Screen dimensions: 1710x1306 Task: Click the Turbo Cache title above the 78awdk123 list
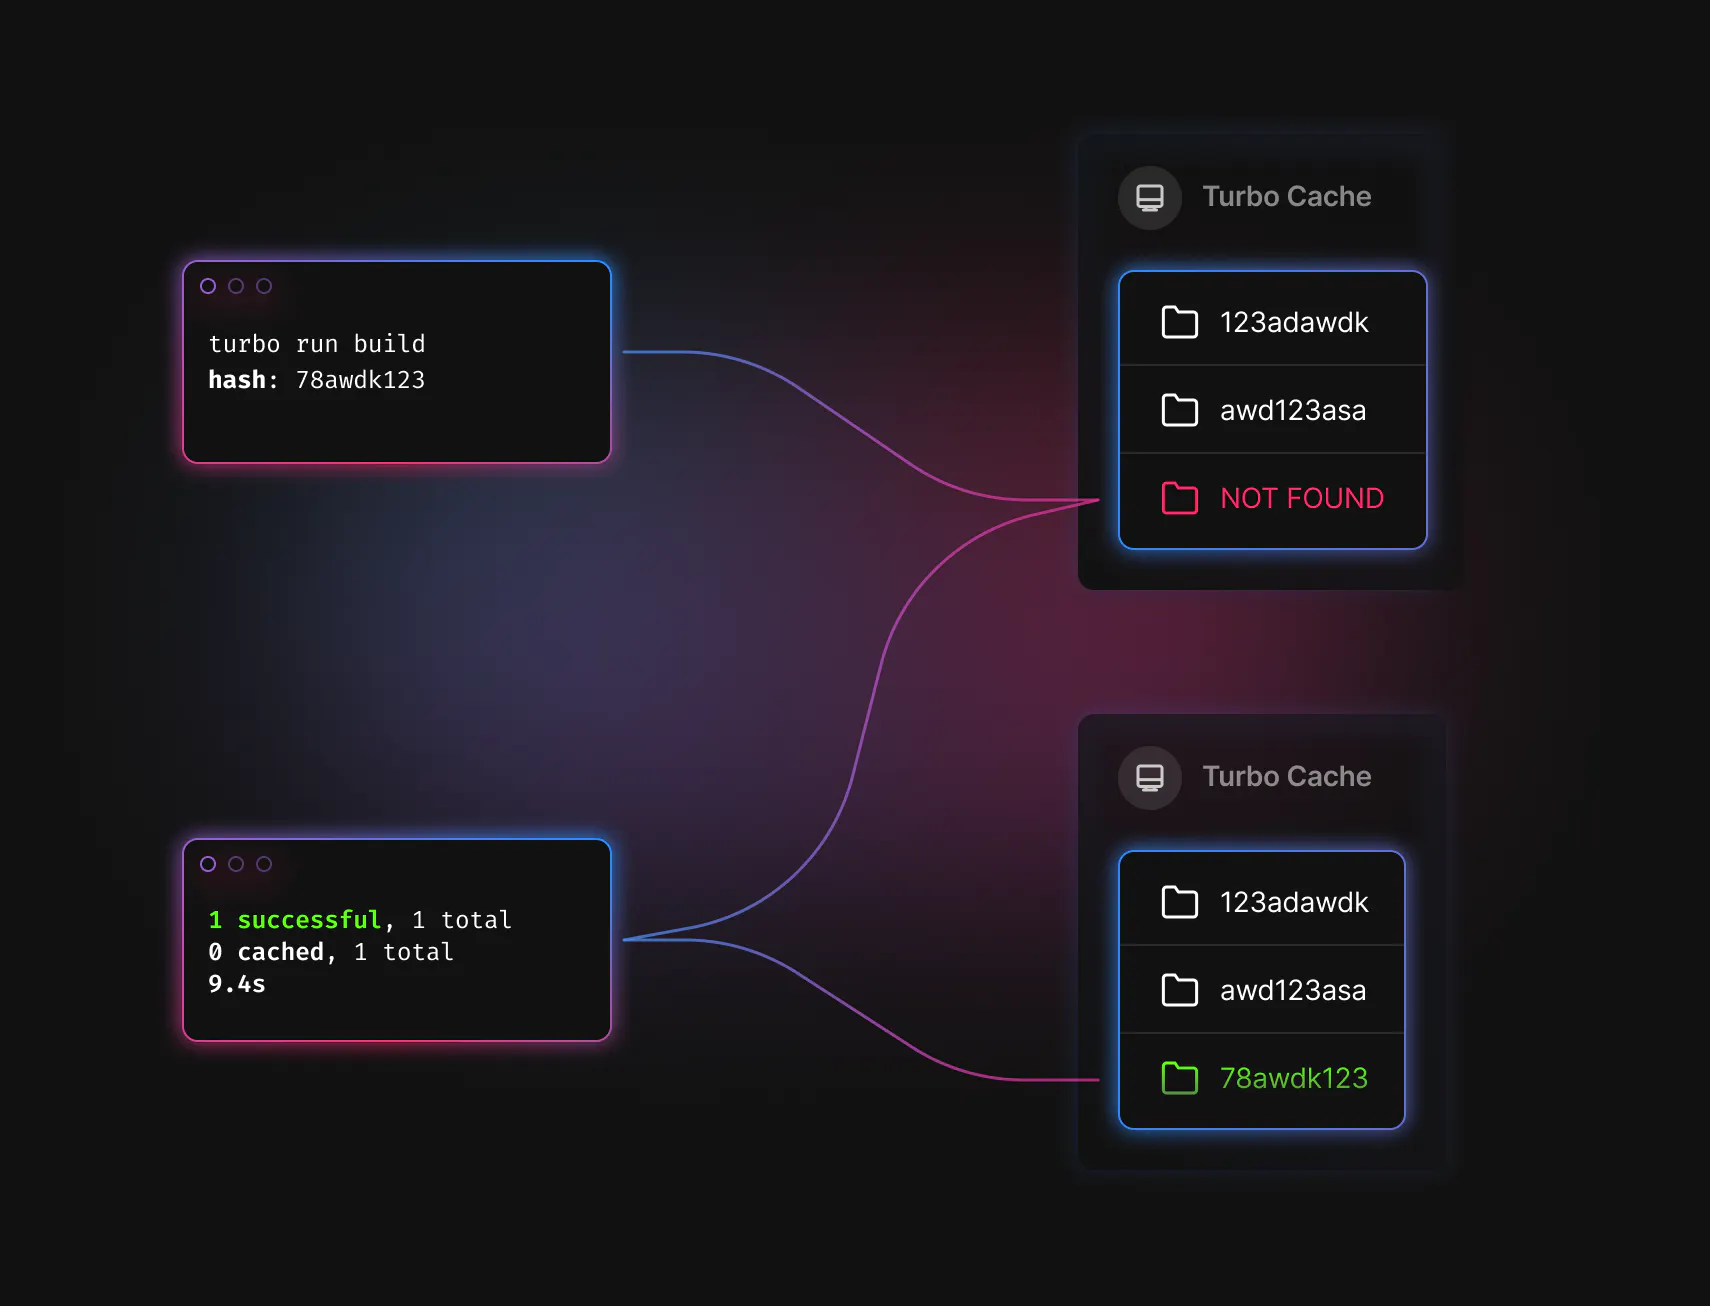1287,776
